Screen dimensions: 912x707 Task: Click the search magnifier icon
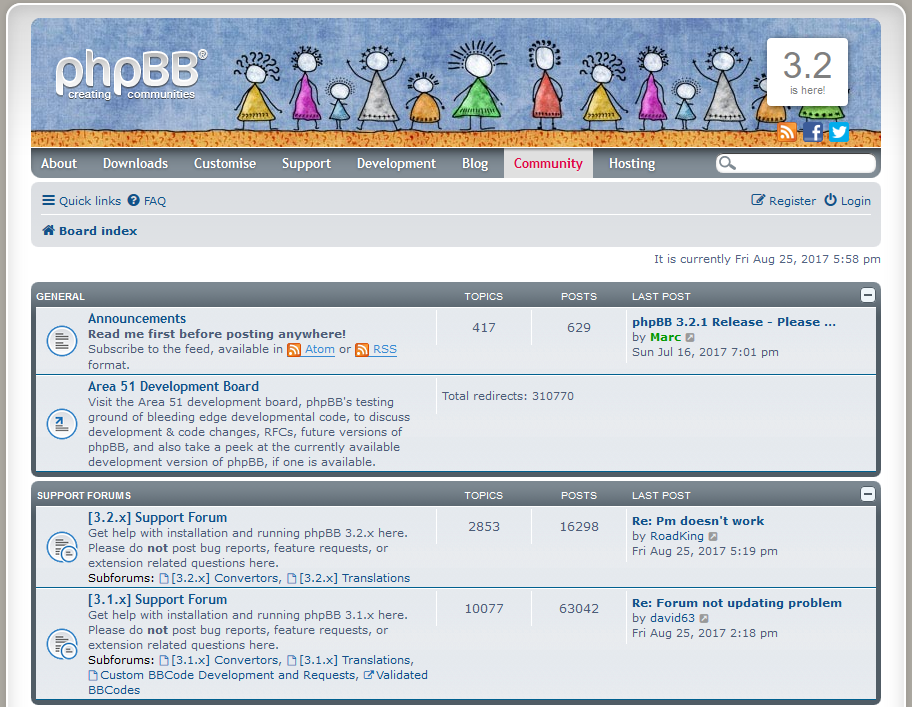point(726,163)
